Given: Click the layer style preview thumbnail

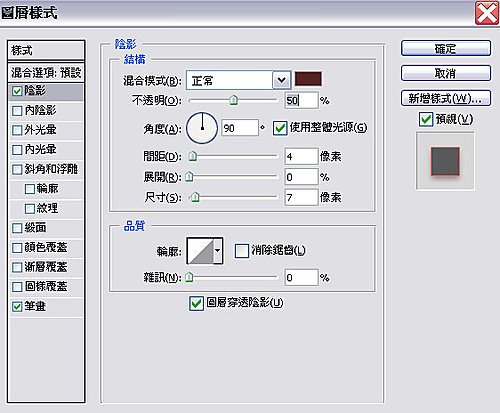Looking at the screenshot, I should tap(445, 161).
